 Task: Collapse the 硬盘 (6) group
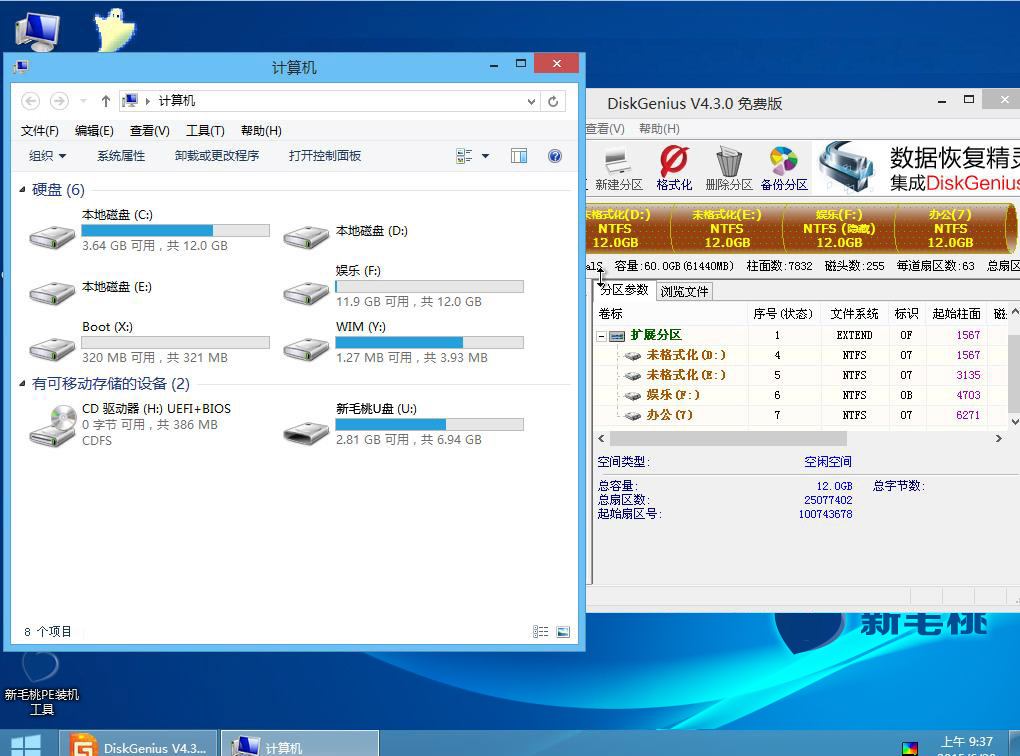pos(22,189)
